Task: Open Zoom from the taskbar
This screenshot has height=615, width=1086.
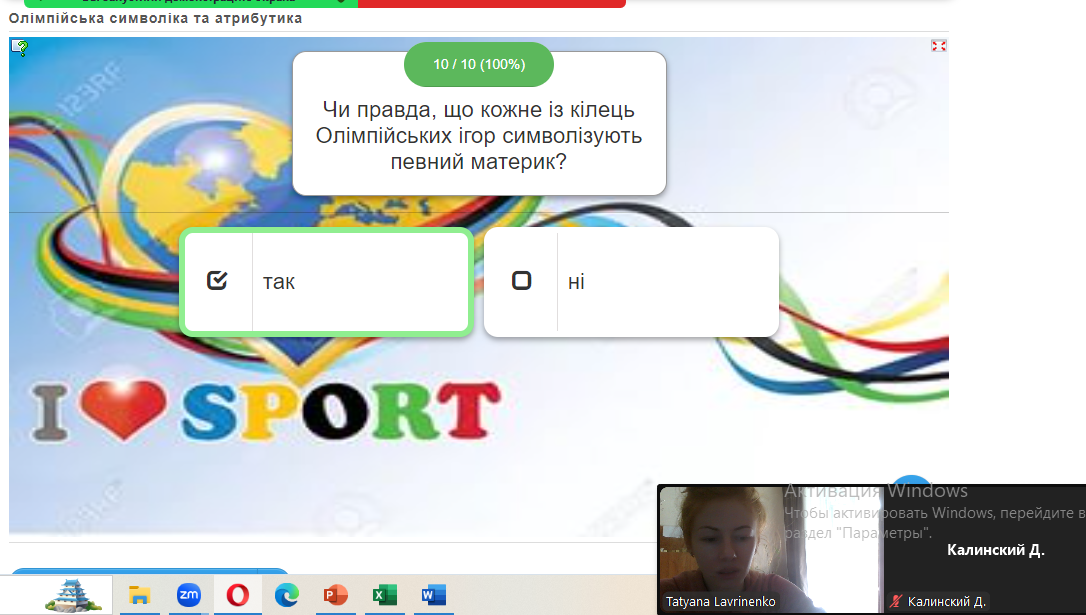Action: tap(188, 595)
